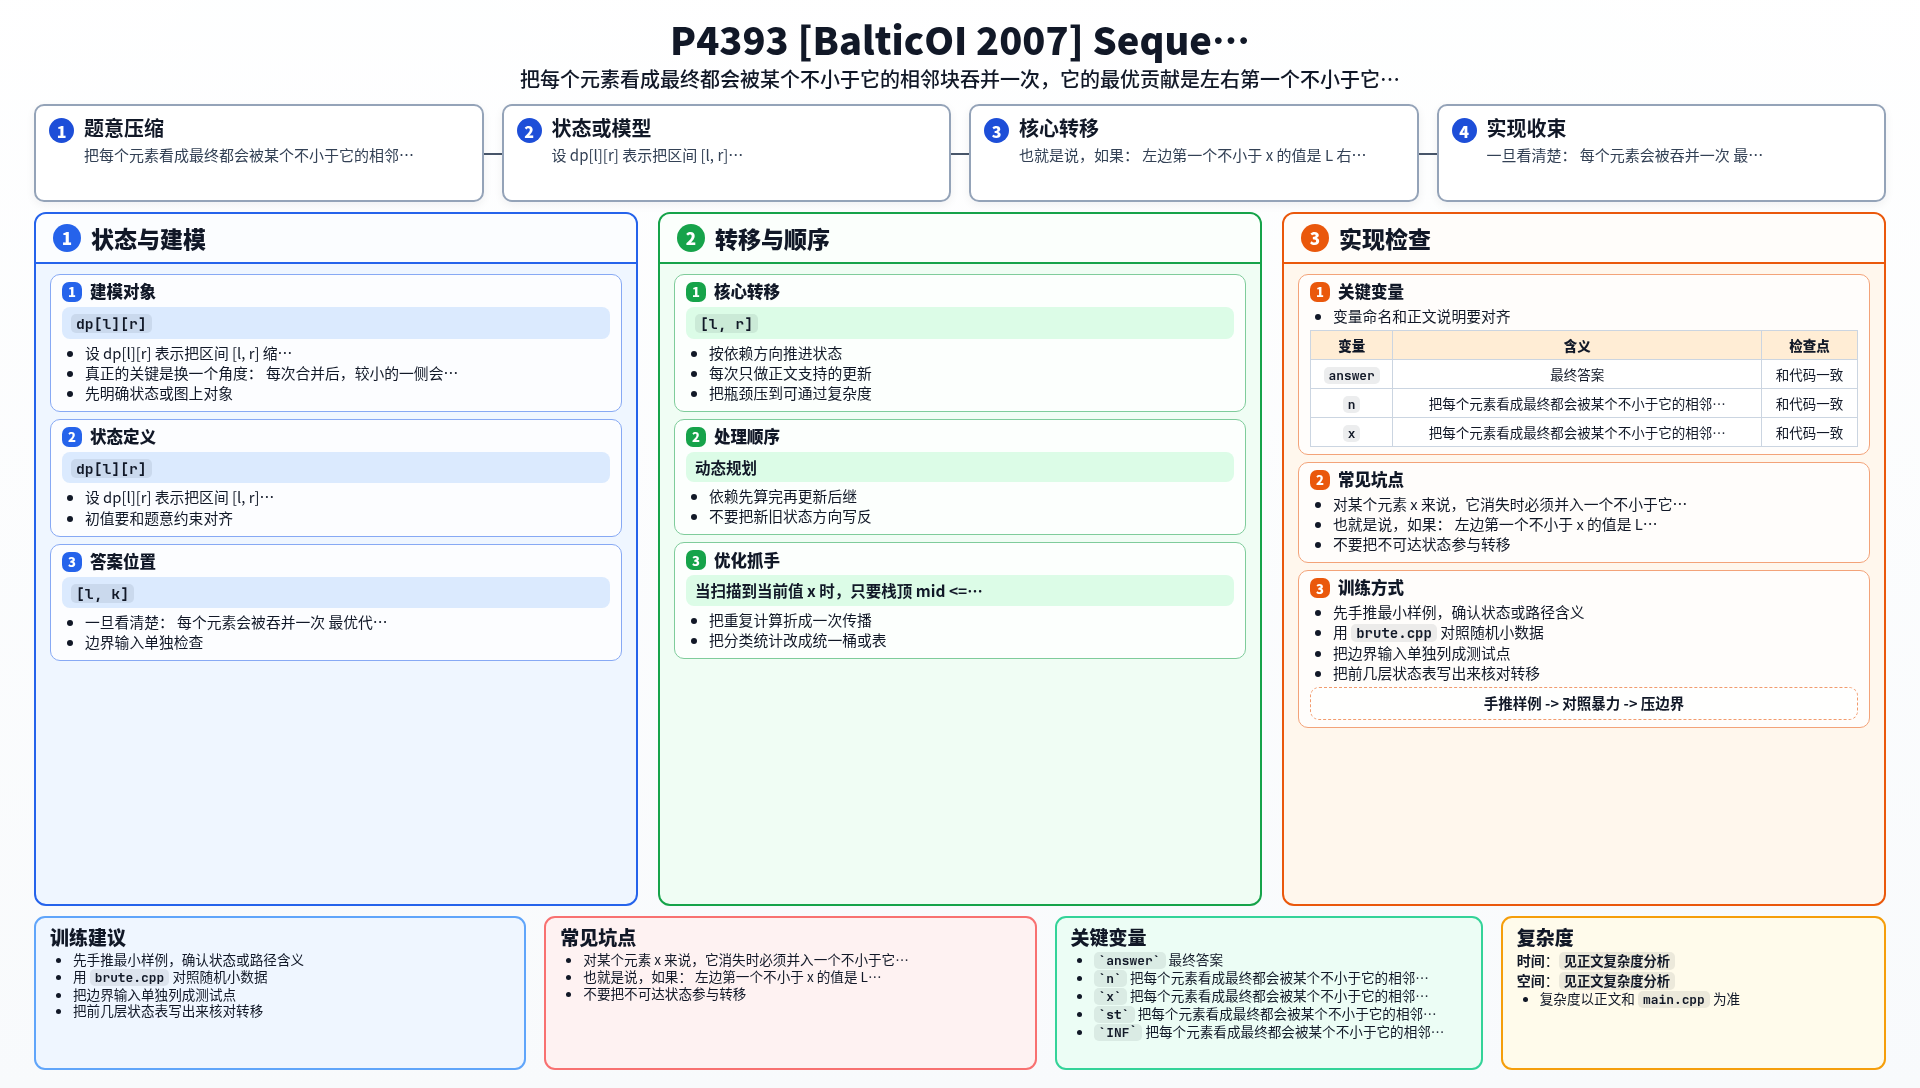The width and height of the screenshot is (1920, 1088).
Task: Click the 常见坑点 footer card heading
Action: click(598, 938)
